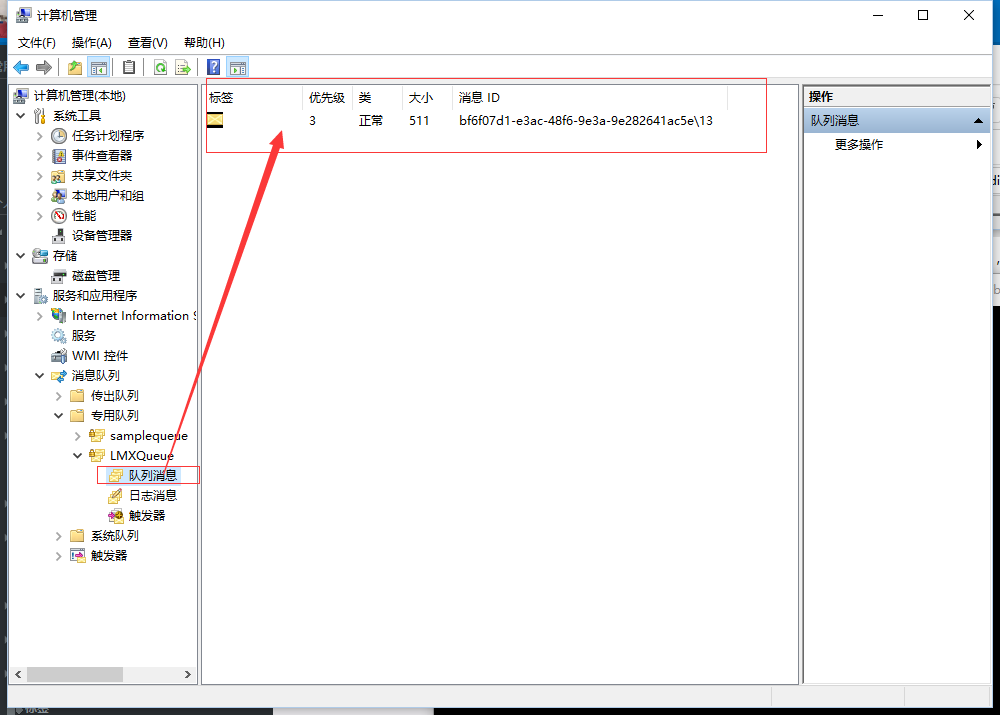Open the 操作(A) menu

[92, 43]
